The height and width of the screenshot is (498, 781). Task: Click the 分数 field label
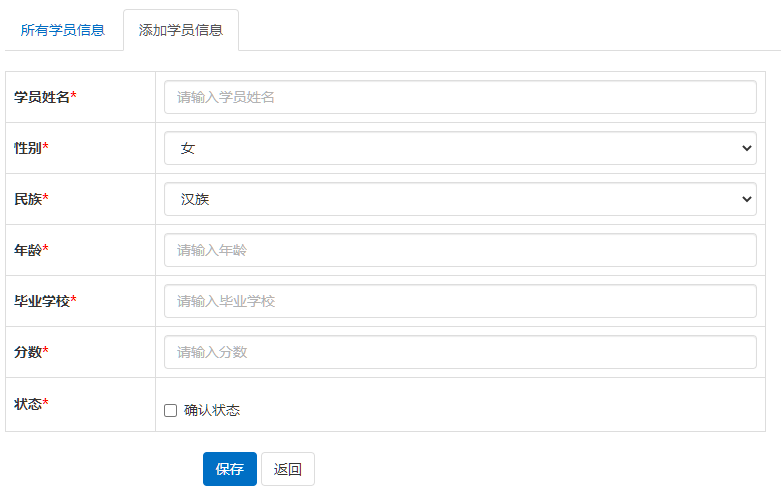coord(31,352)
